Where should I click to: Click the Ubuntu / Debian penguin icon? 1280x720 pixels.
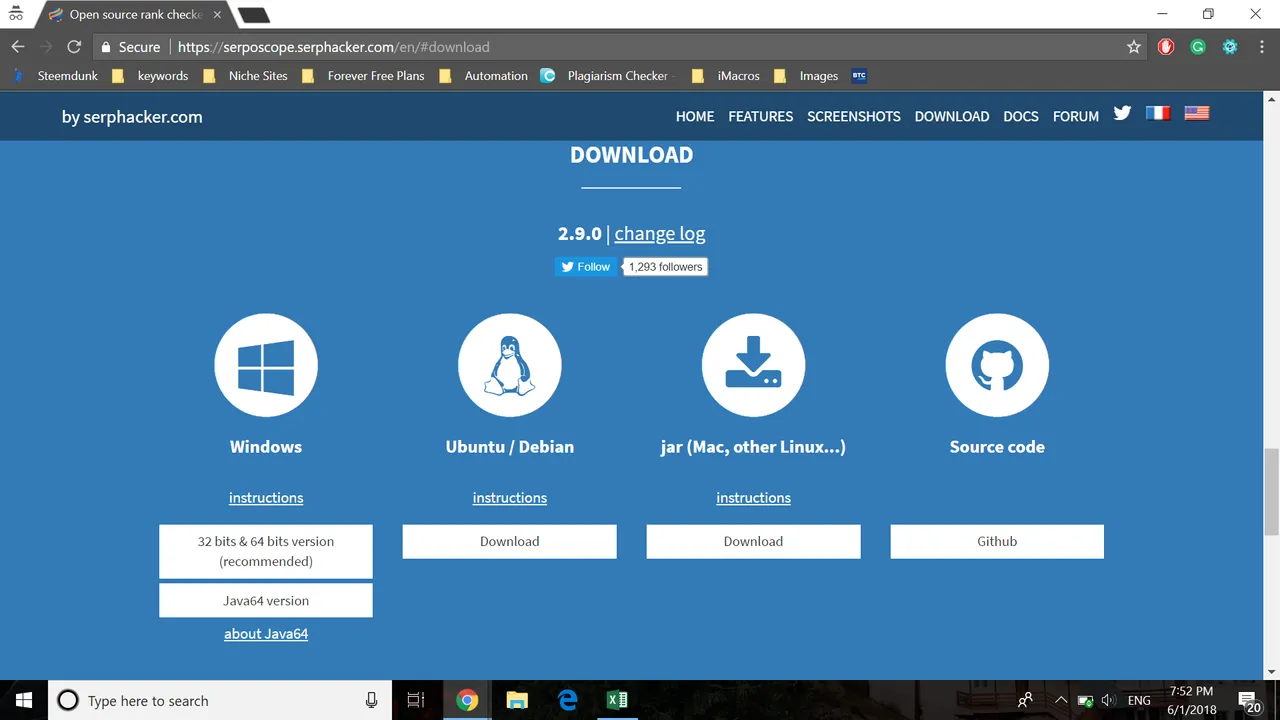click(x=510, y=365)
